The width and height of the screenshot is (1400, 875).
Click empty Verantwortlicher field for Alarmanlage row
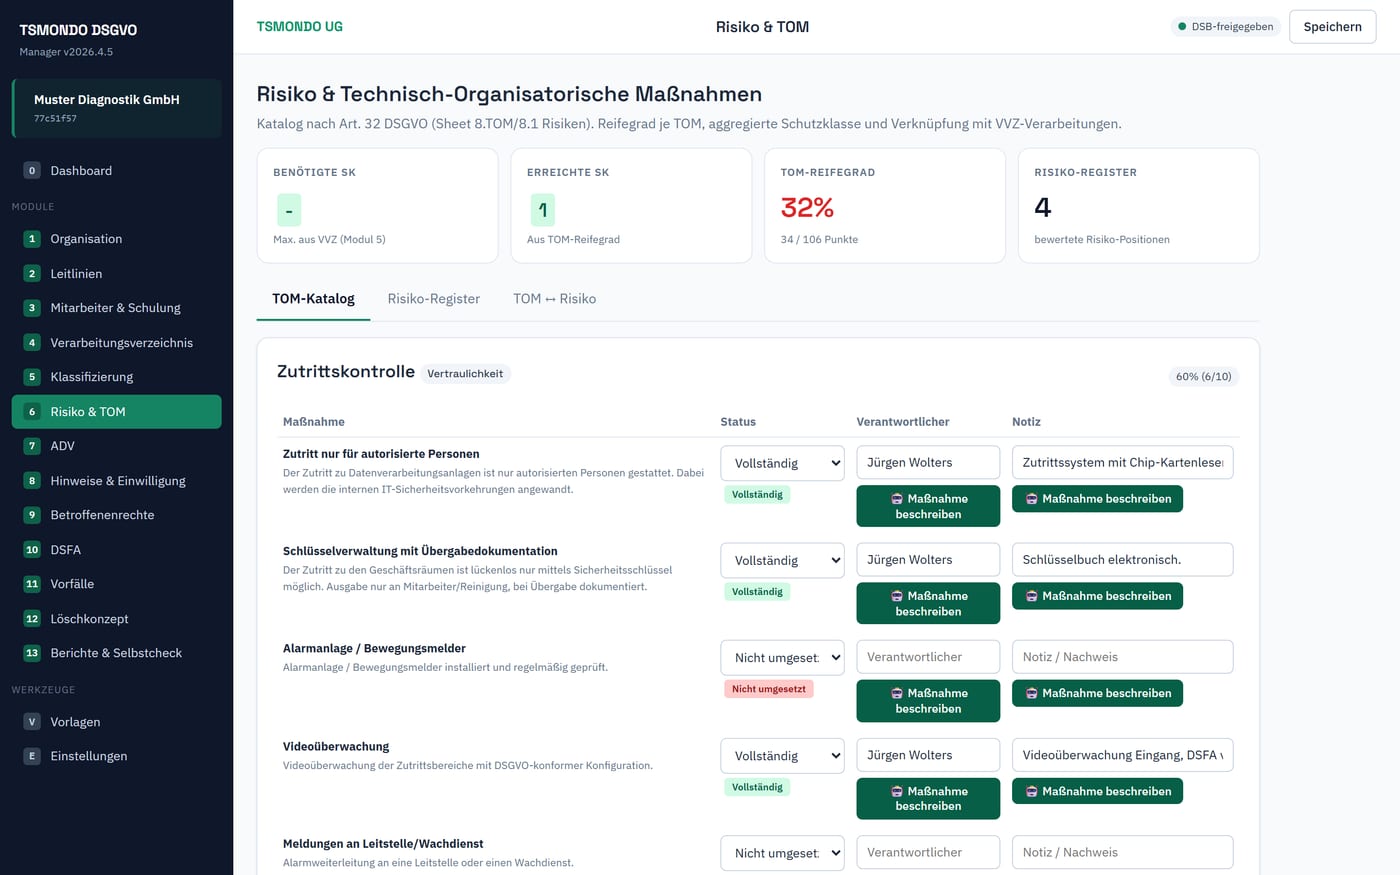pos(928,657)
